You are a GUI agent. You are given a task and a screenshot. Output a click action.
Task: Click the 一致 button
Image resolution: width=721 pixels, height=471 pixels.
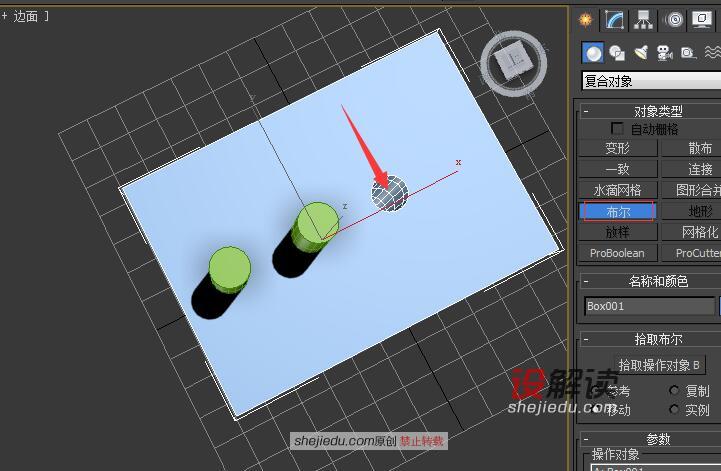[x=618, y=169]
